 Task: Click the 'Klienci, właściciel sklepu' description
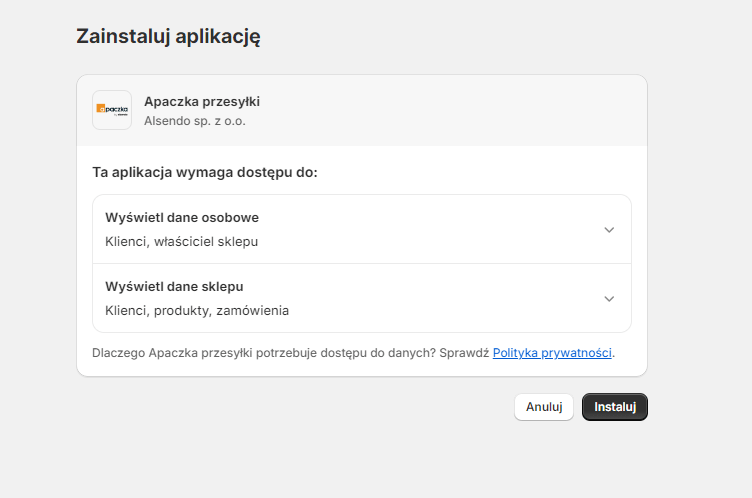(x=182, y=241)
